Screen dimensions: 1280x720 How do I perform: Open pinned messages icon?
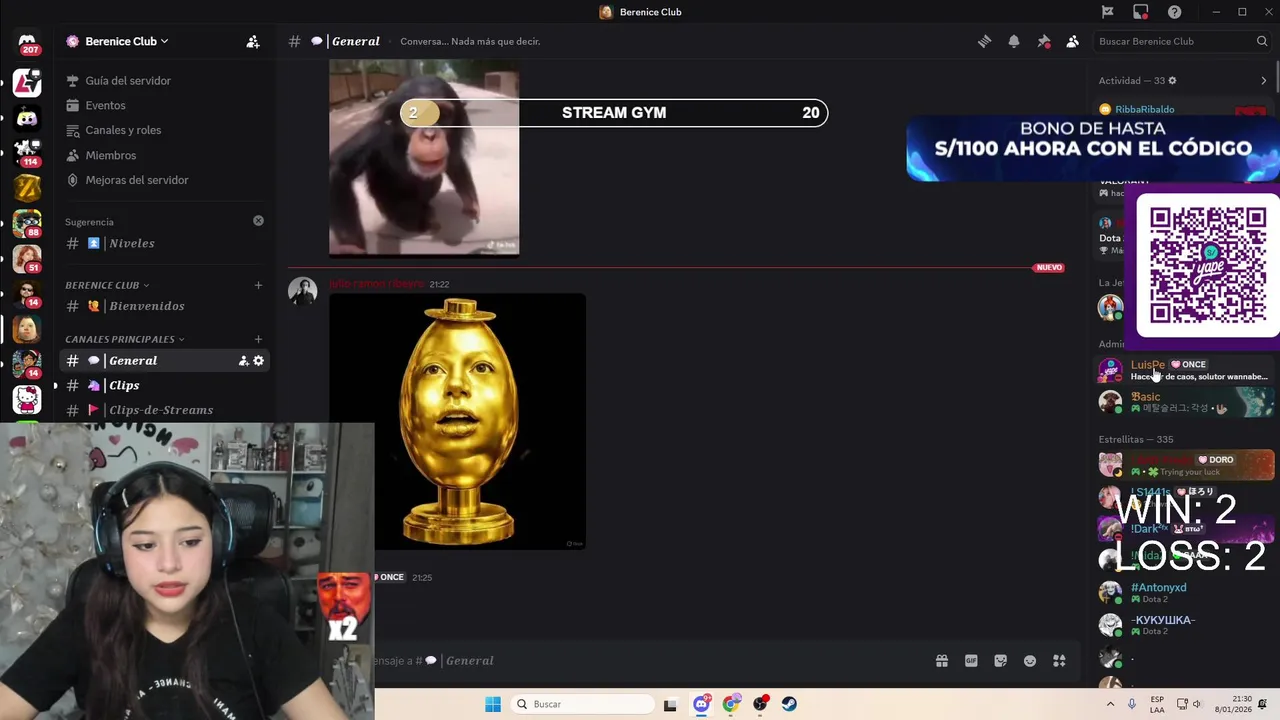[x=1043, y=41]
